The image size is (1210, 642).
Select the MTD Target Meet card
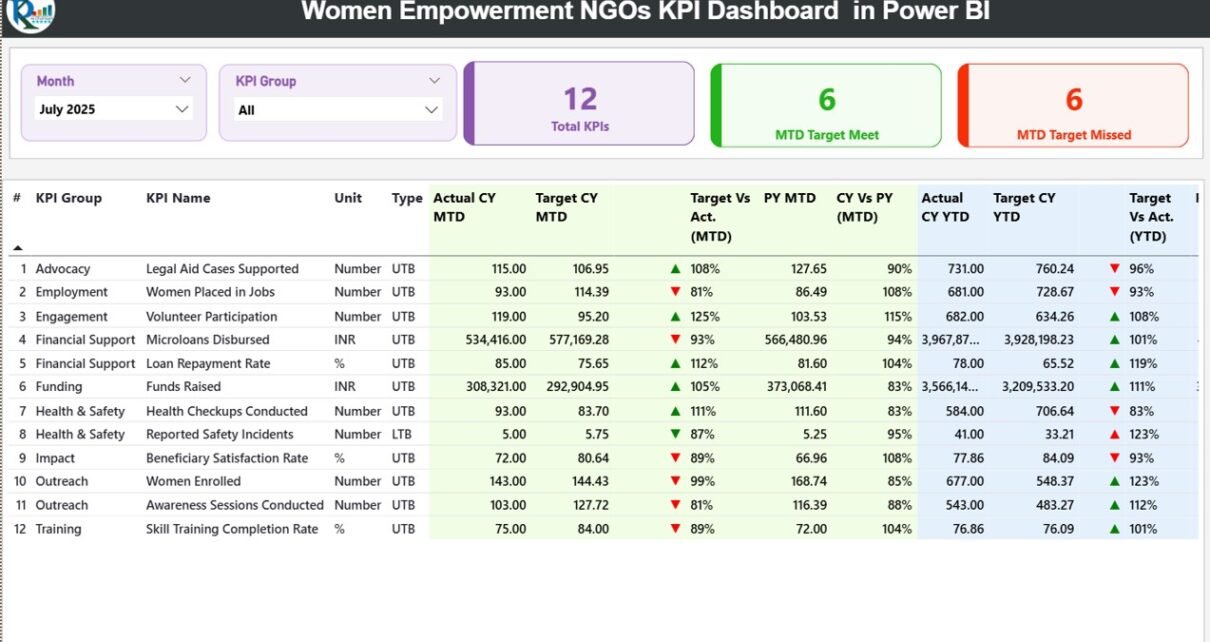[x=827, y=106]
